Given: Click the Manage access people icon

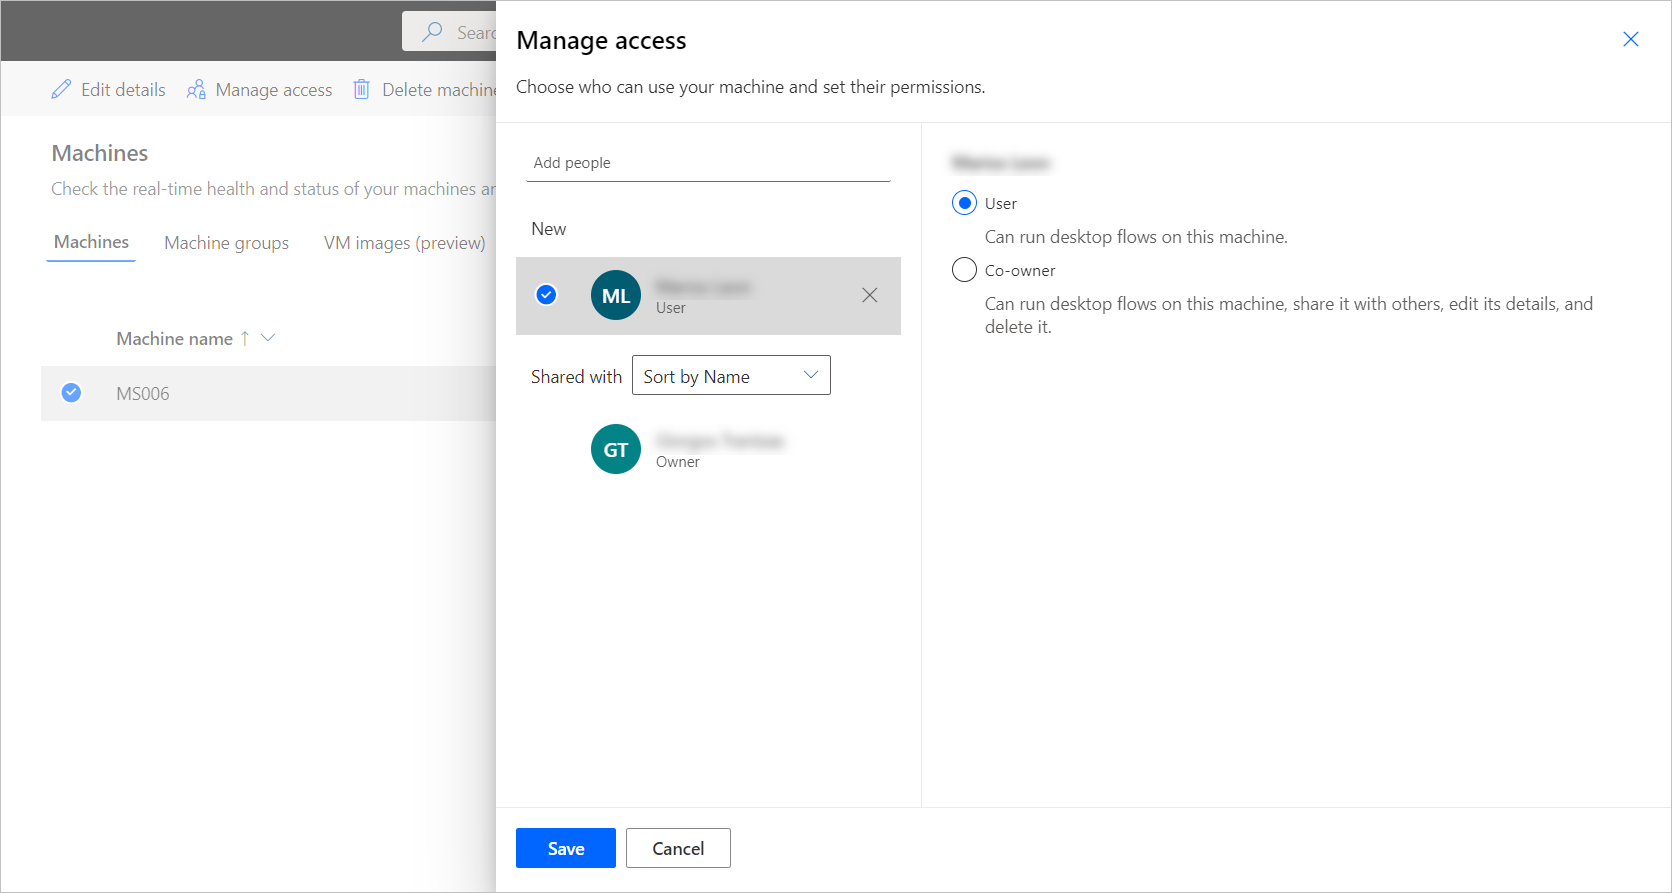Looking at the screenshot, I should (197, 90).
